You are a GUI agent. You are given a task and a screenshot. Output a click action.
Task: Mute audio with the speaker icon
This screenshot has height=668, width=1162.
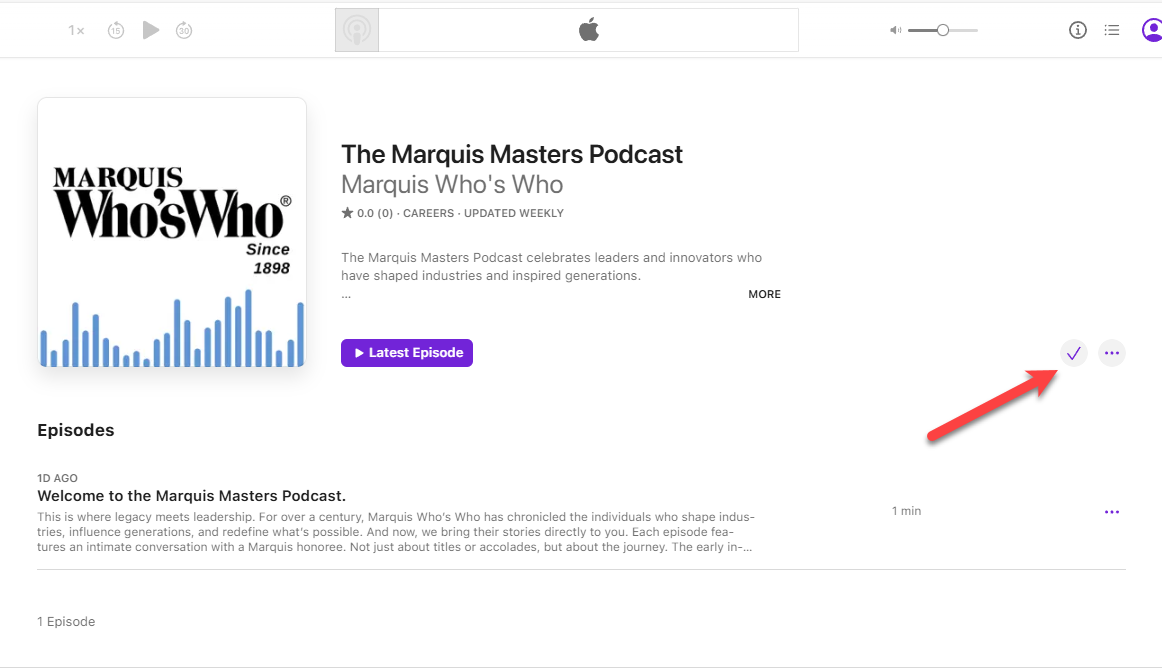[x=895, y=31]
